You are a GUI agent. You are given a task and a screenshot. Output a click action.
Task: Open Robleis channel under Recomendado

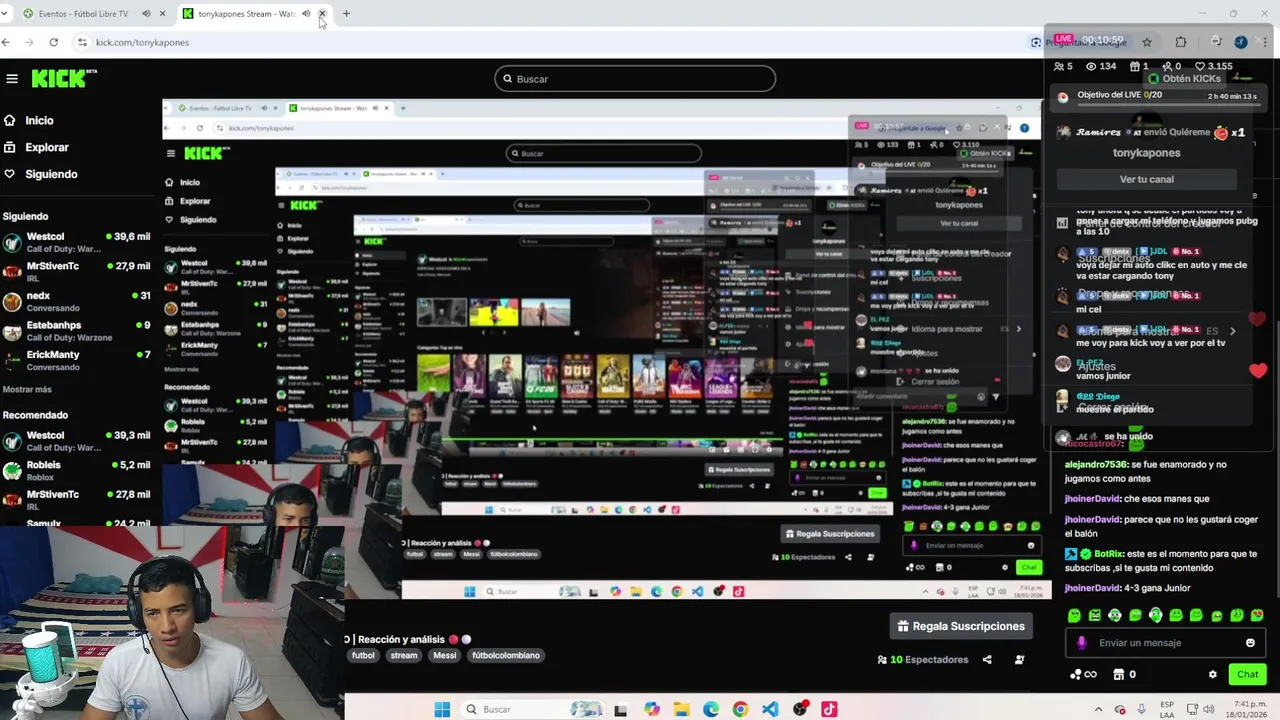point(76,470)
